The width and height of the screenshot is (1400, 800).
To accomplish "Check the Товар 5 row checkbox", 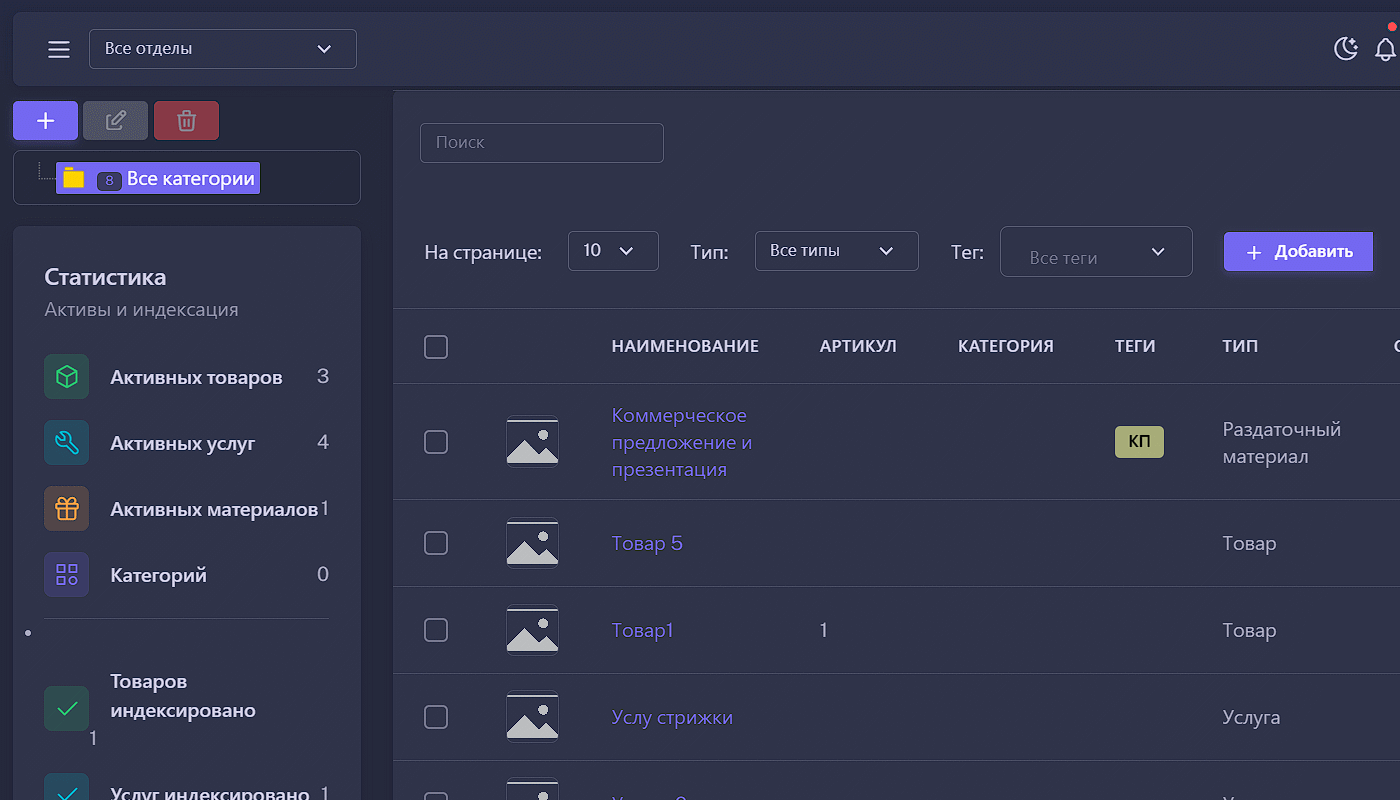I will pyautogui.click(x=436, y=543).
